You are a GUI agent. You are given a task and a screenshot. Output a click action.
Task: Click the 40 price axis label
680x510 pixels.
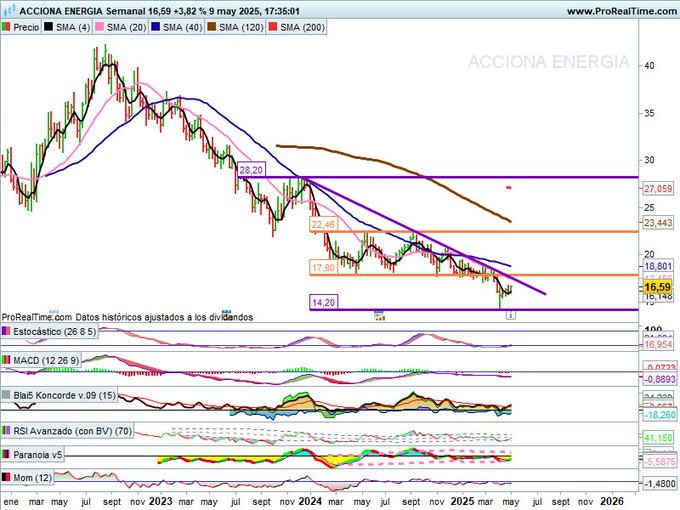[x=649, y=66]
